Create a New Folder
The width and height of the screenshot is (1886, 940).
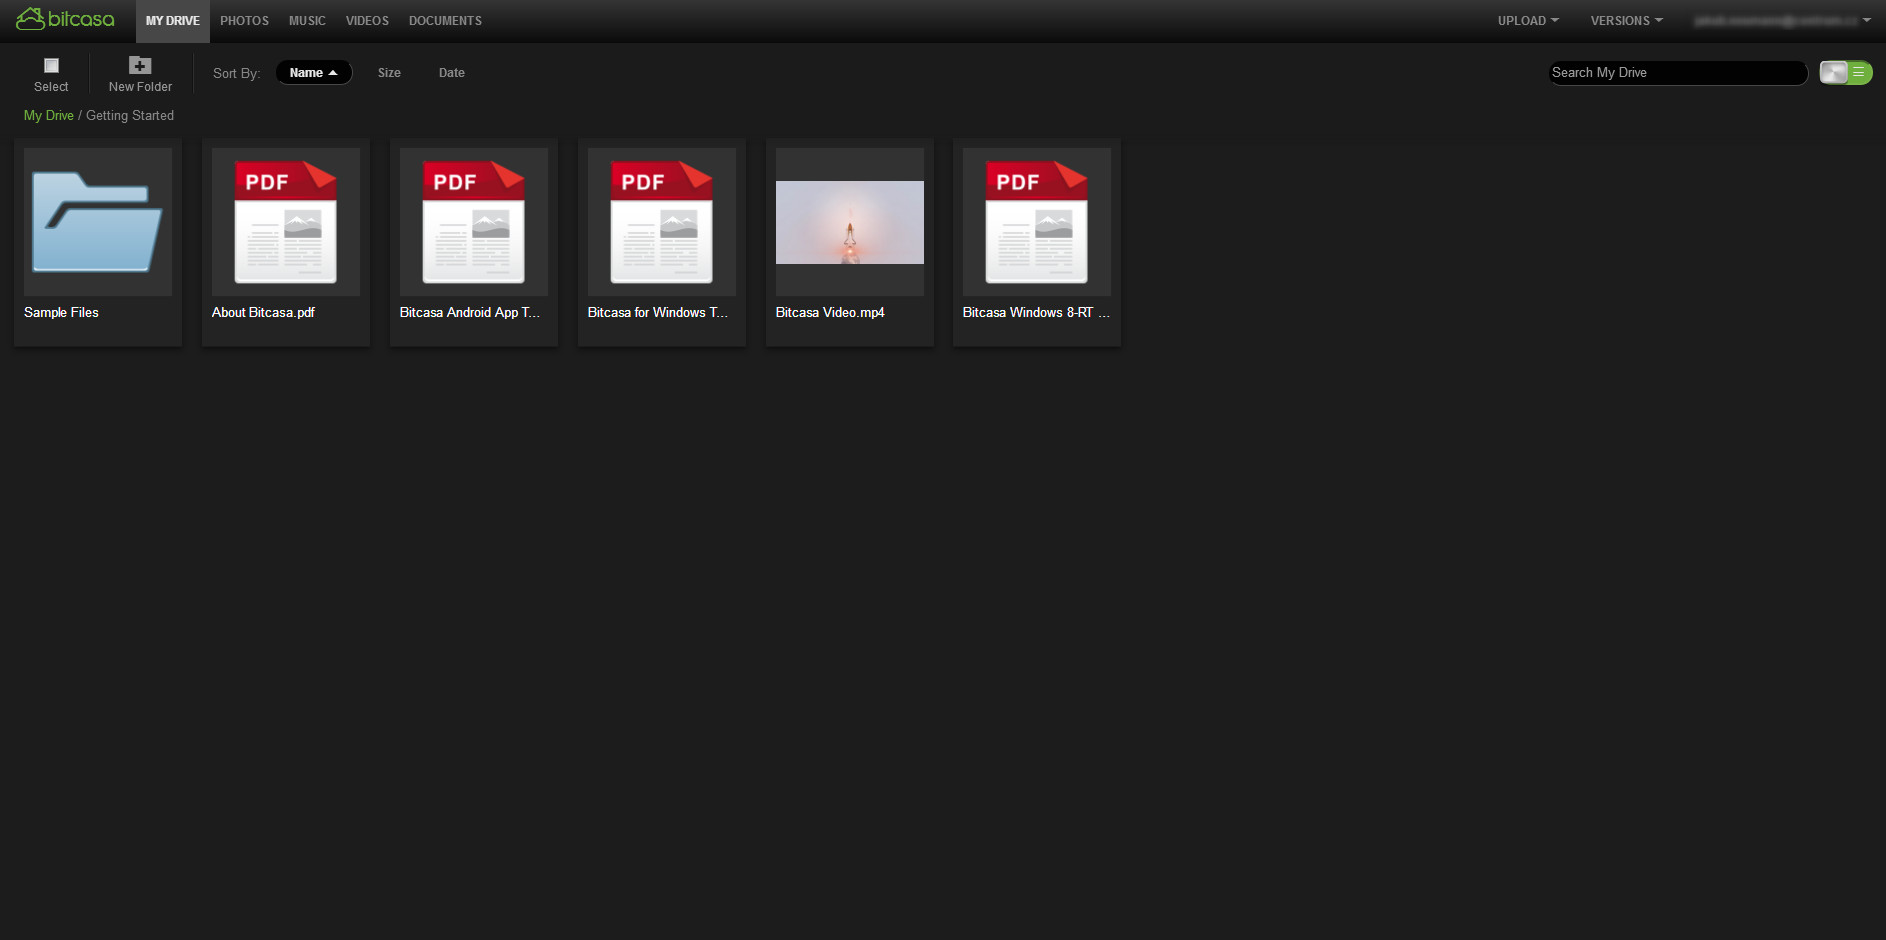pos(140,75)
